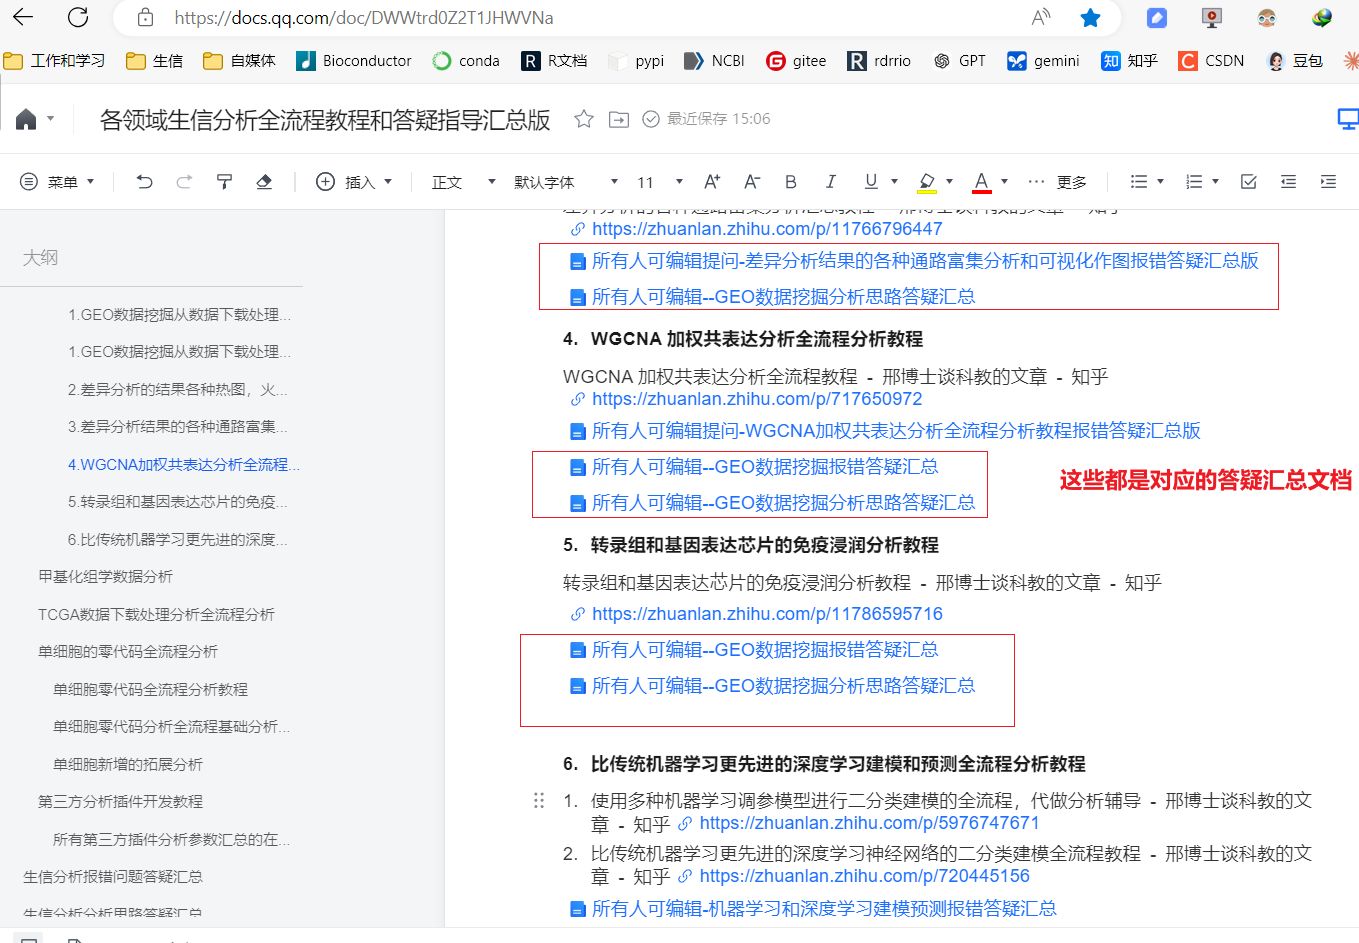Image resolution: width=1359 pixels, height=943 pixels.
Task: Open the 正文 paragraph style dropdown
Action: point(463,181)
